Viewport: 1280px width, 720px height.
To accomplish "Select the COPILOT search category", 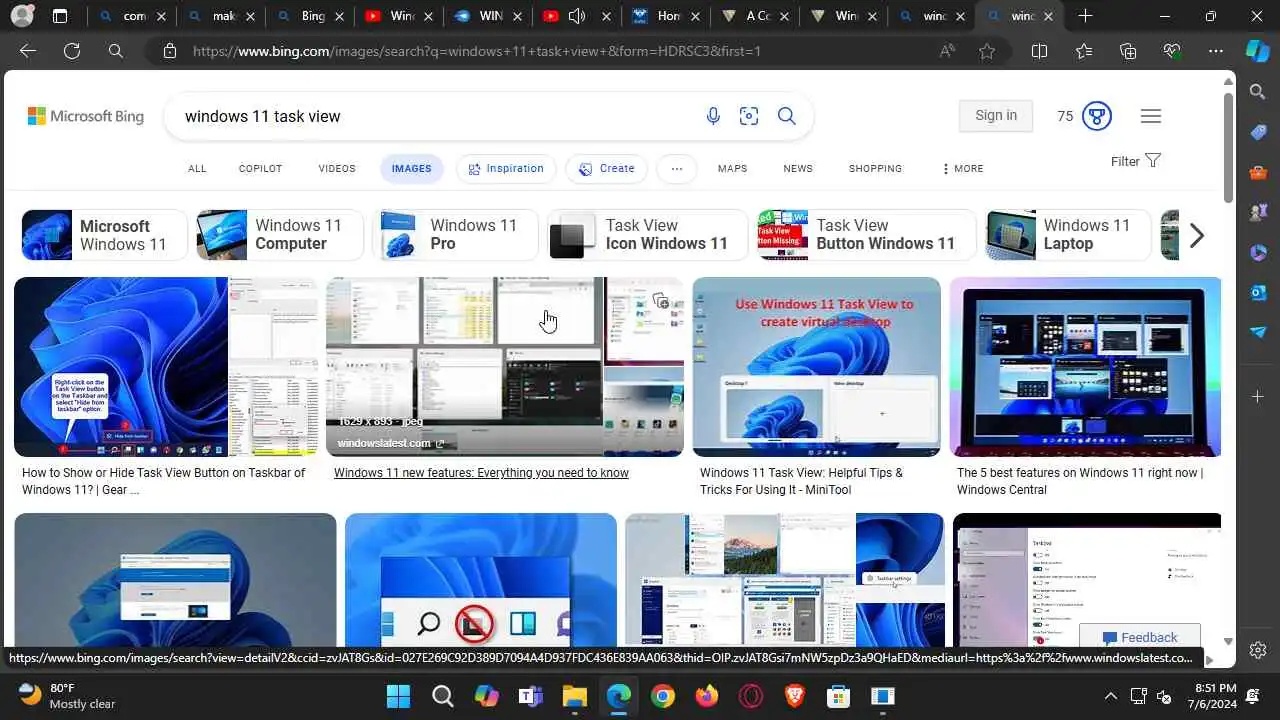I will 260,168.
